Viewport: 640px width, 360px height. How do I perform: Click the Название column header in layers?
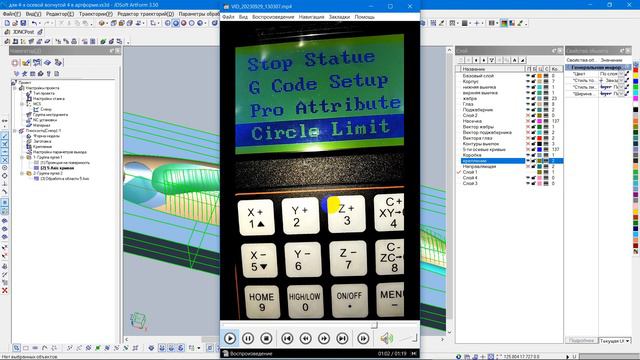click(493, 69)
